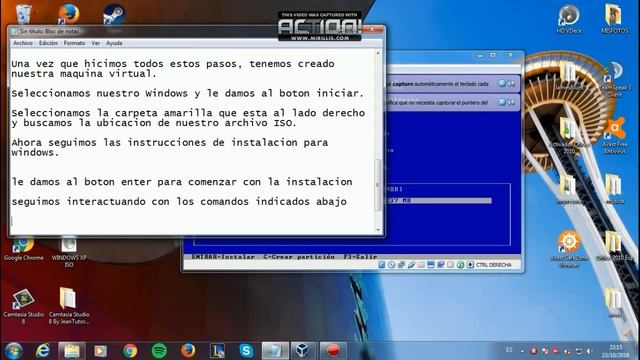Open the Edición menu in Notepad
Image resolution: width=640 pixels, height=360 pixels.
click(x=48, y=43)
